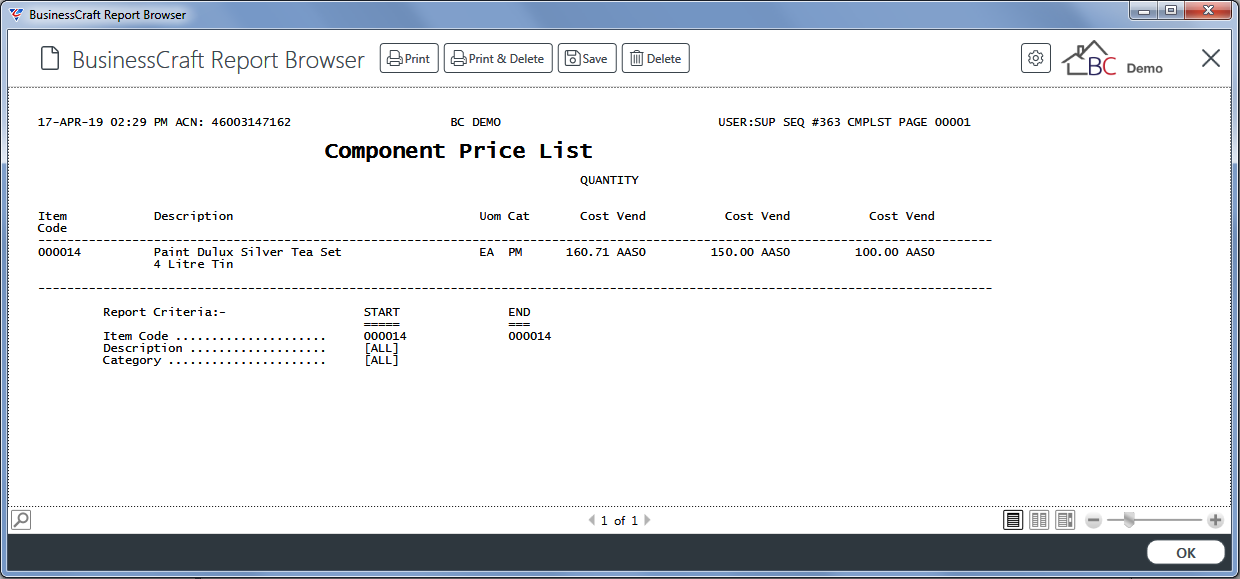Click vendor AAS0 beside the 100.00 cost

tap(920, 252)
